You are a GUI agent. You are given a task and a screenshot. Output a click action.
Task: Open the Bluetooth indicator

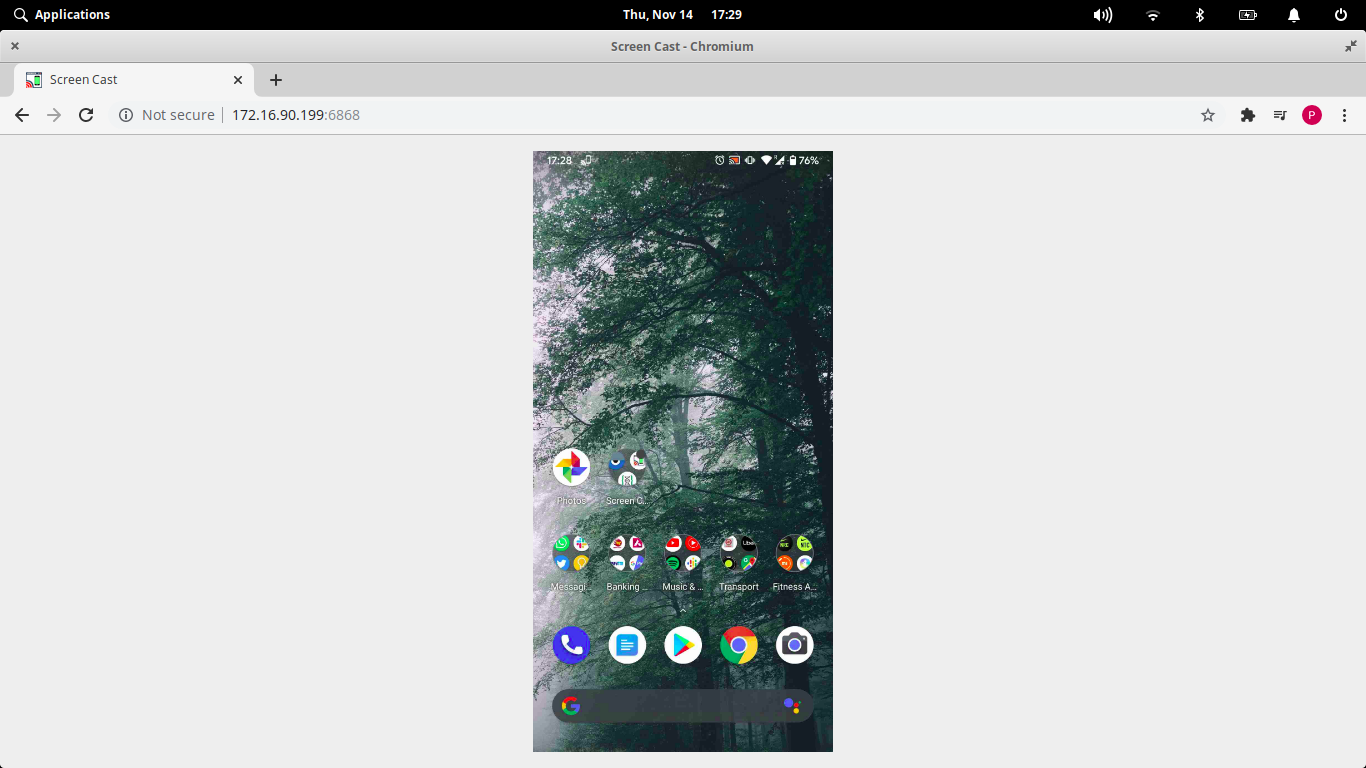1200,15
